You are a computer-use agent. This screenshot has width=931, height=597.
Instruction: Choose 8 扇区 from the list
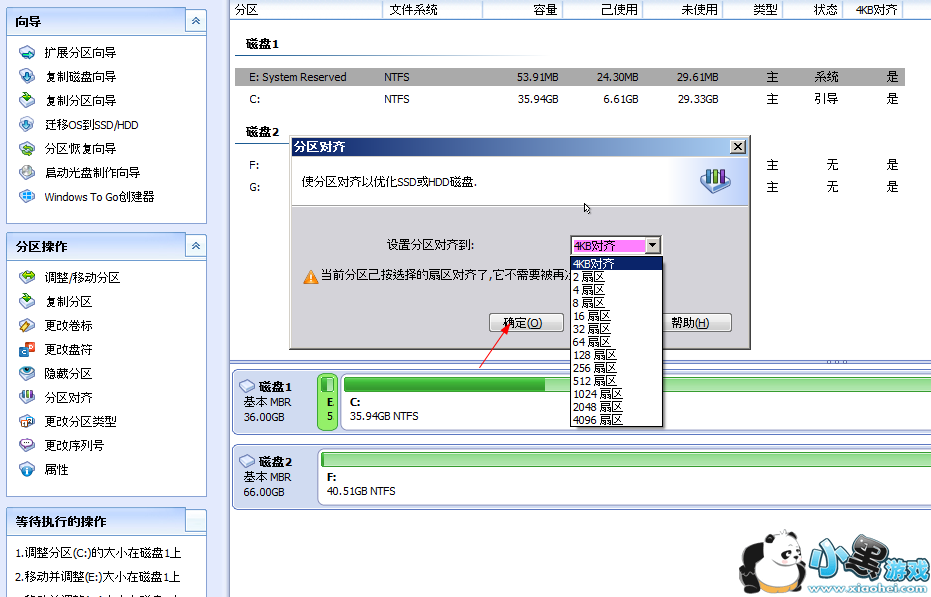tap(616, 303)
